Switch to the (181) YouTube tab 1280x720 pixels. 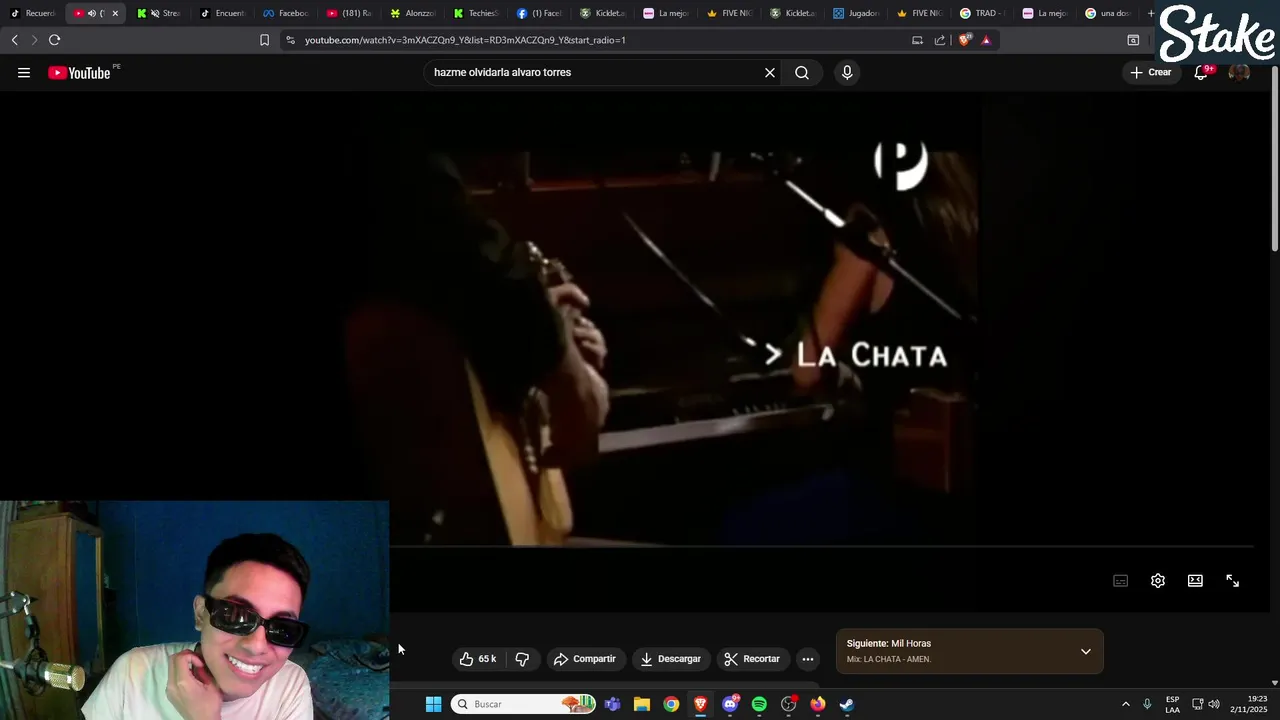(348, 13)
